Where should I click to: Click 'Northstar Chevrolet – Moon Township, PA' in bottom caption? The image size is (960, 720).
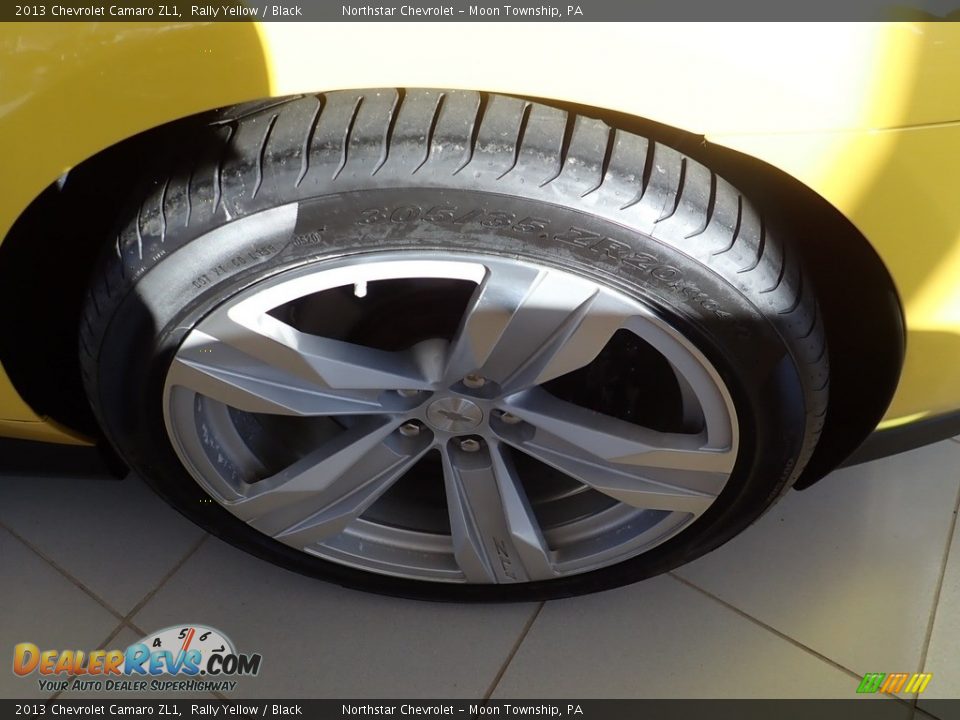point(462,710)
